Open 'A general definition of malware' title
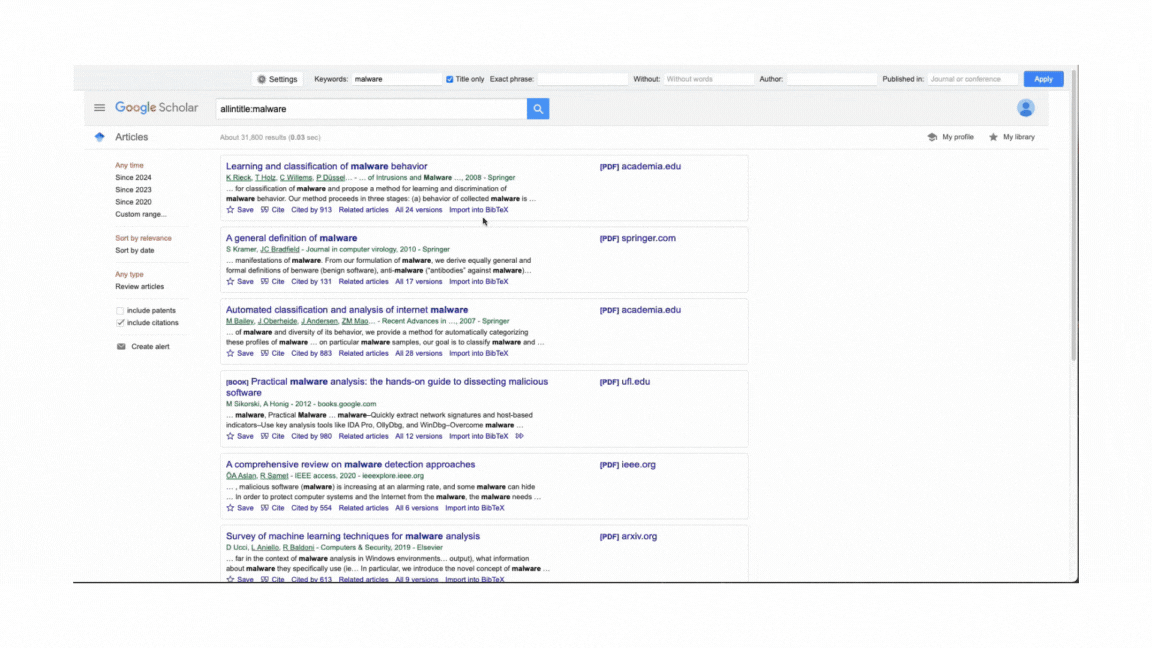This screenshot has width=1152, height=648. (291, 238)
